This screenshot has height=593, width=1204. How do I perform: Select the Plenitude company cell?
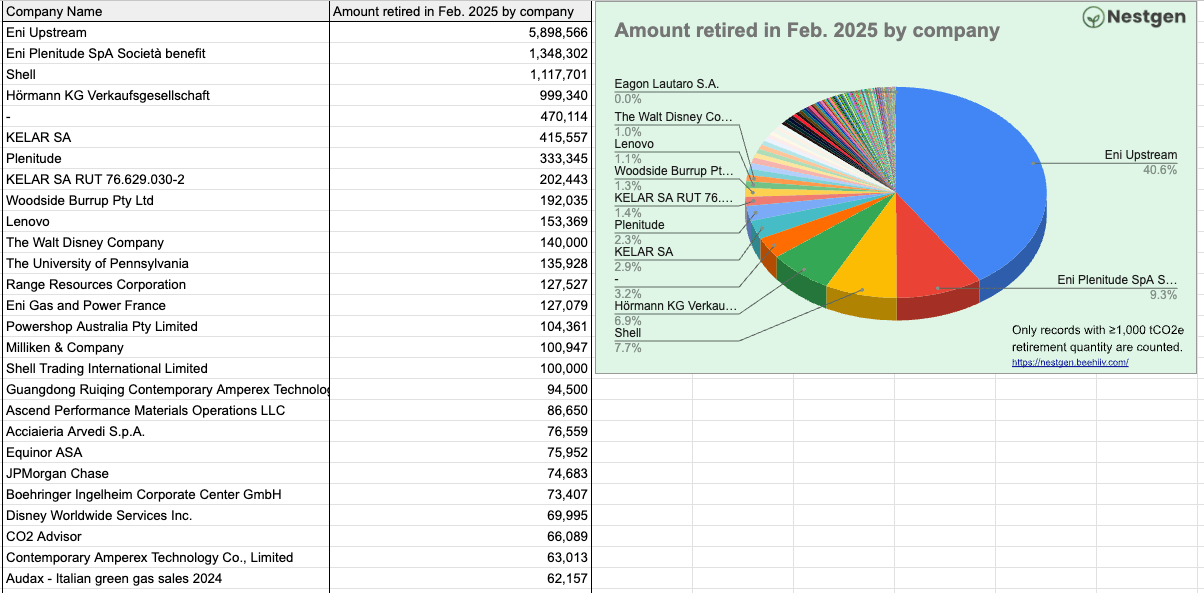click(x=165, y=159)
